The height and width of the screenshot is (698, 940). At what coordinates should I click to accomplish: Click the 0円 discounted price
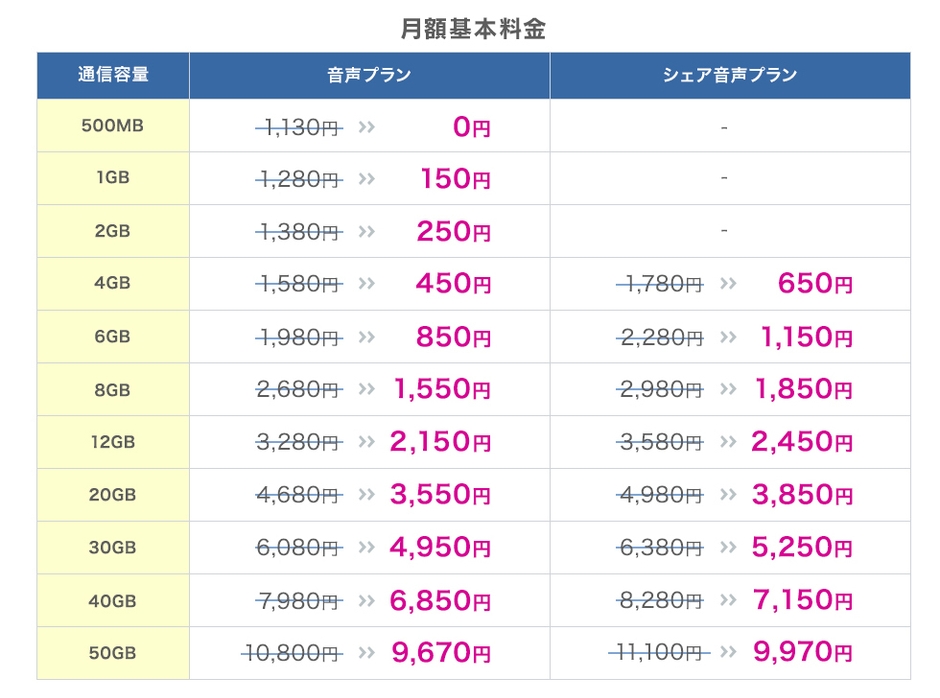coord(471,127)
